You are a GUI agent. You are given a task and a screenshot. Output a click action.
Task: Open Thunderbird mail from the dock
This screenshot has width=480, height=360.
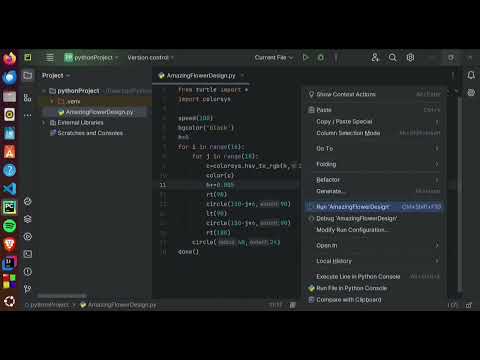pyautogui.click(x=9, y=77)
